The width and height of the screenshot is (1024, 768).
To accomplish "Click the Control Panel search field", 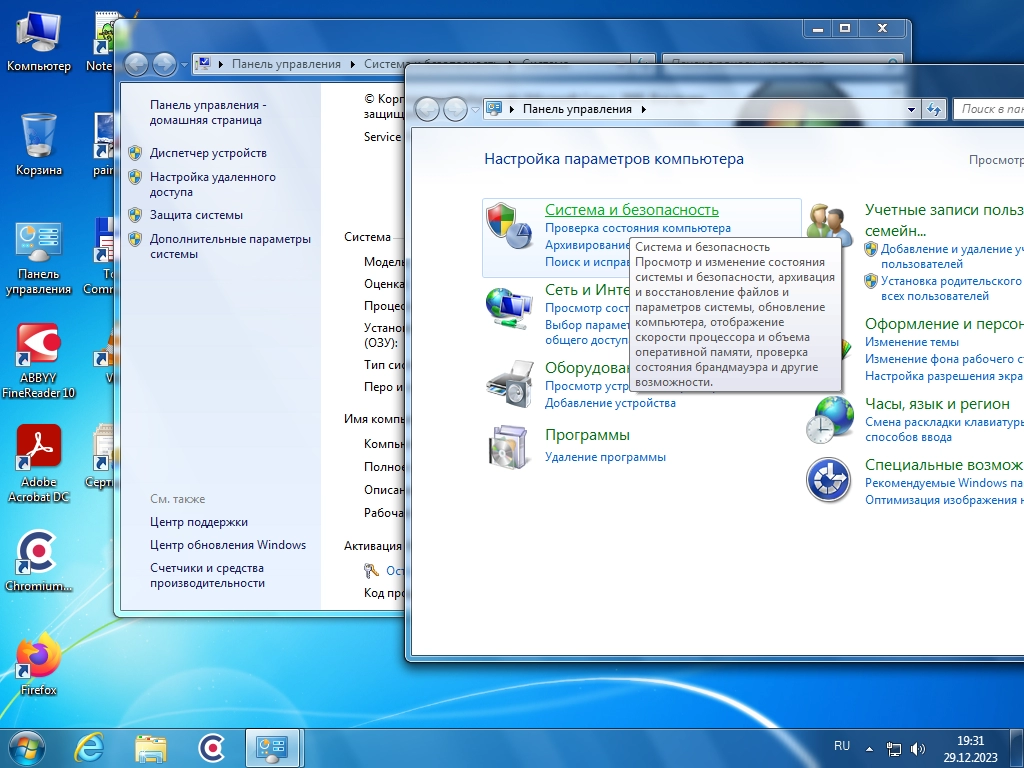I will pyautogui.click(x=990, y=109).
